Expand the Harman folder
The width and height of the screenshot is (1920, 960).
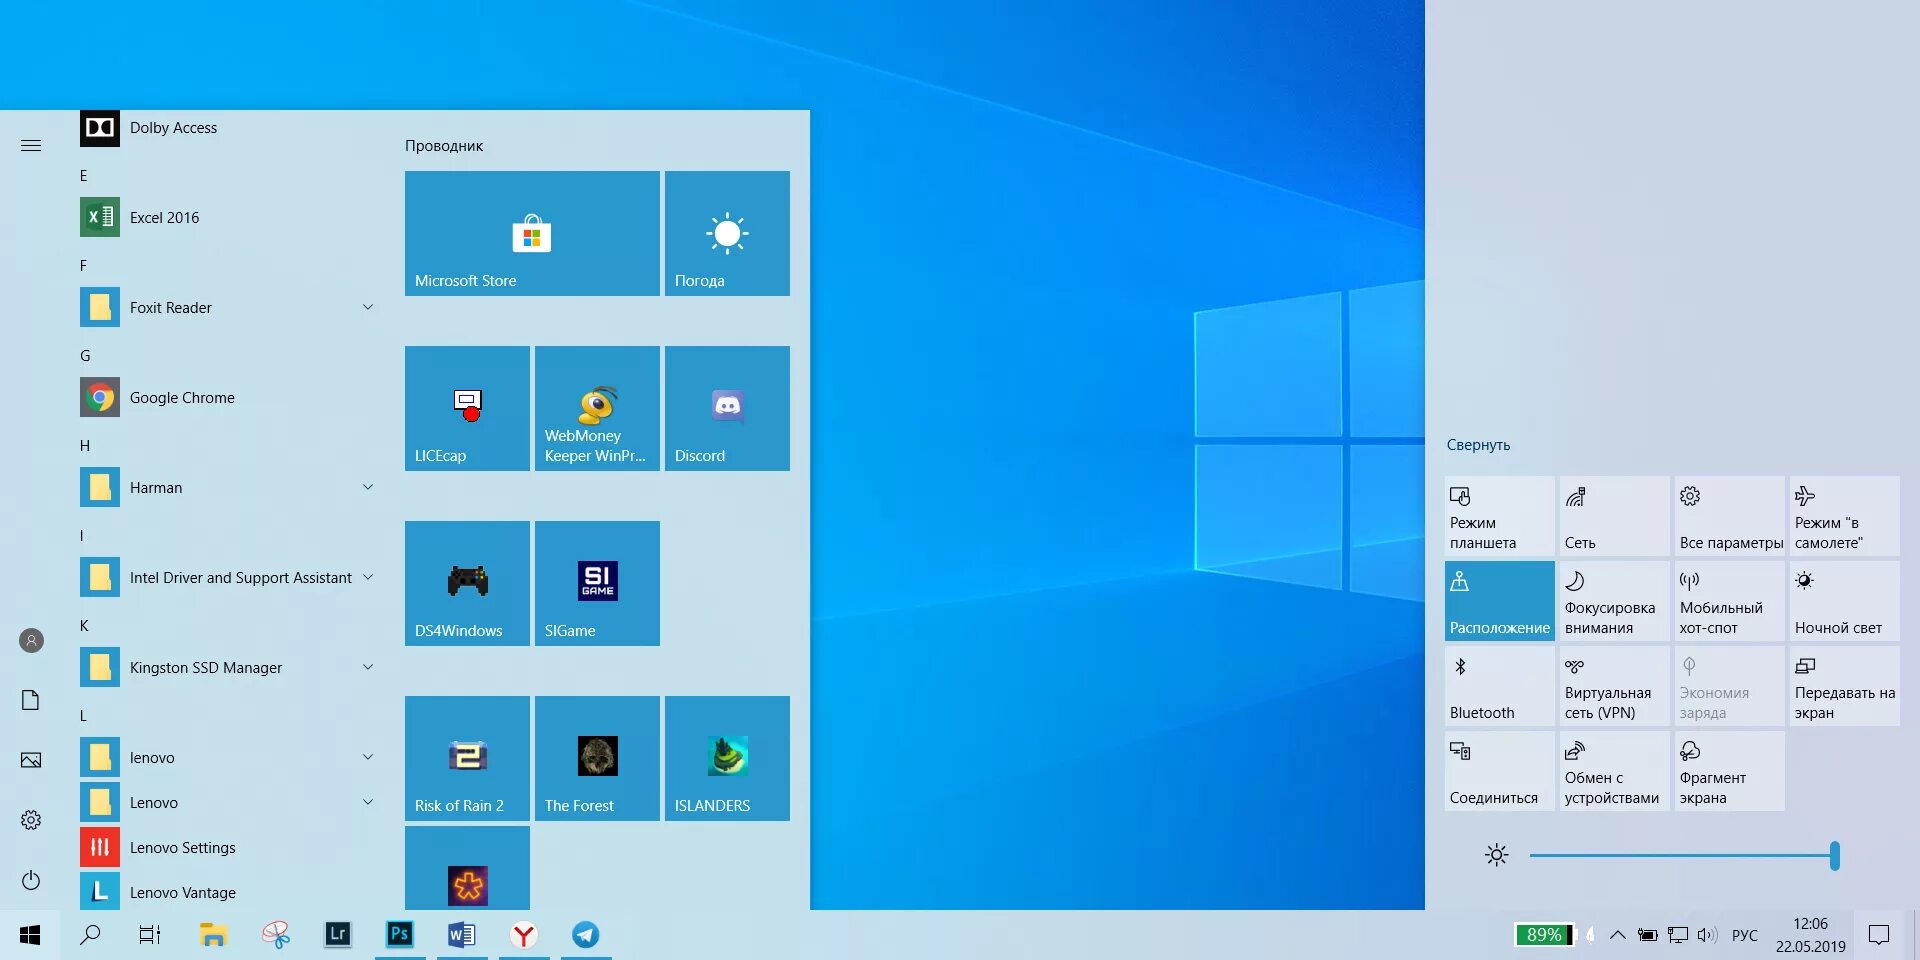[x=368, y=487]
